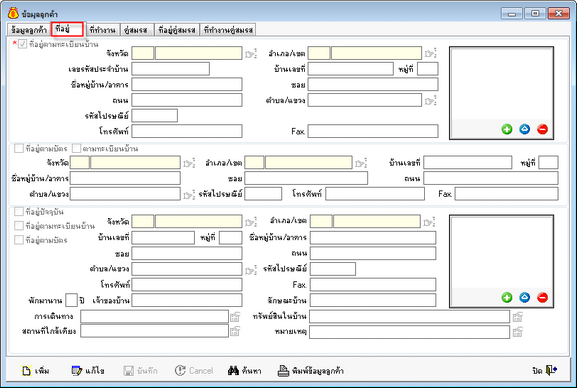The width and height of the screenshot is (577, 388).
Task: Open the picker icon beside สถานที่ใกล้เคียง field
Action: [235, 331]
